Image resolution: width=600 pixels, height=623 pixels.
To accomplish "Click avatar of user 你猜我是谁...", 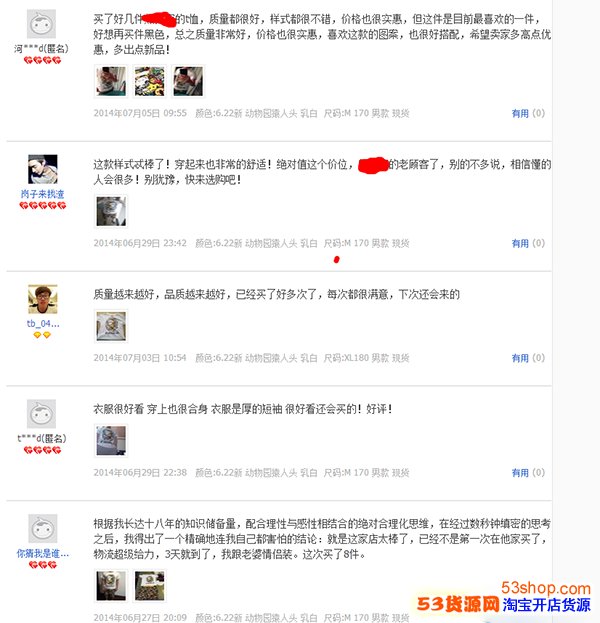I will pyautogui.click(x=43, y=528).
